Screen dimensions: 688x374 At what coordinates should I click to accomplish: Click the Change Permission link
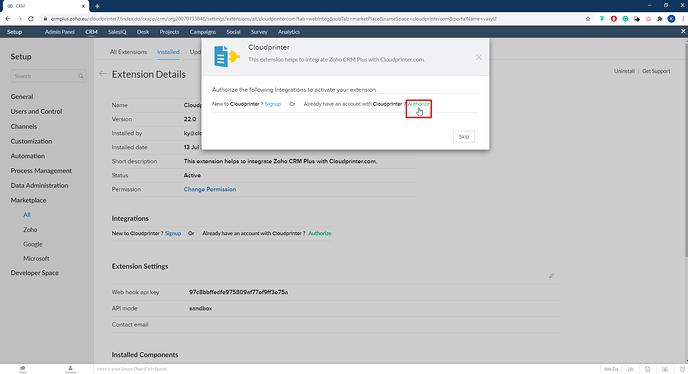(210, 189)
